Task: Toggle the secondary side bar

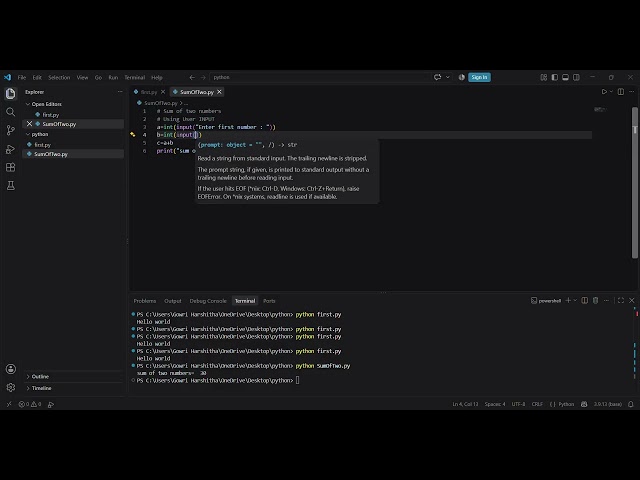Action: (x=576, y=77)
